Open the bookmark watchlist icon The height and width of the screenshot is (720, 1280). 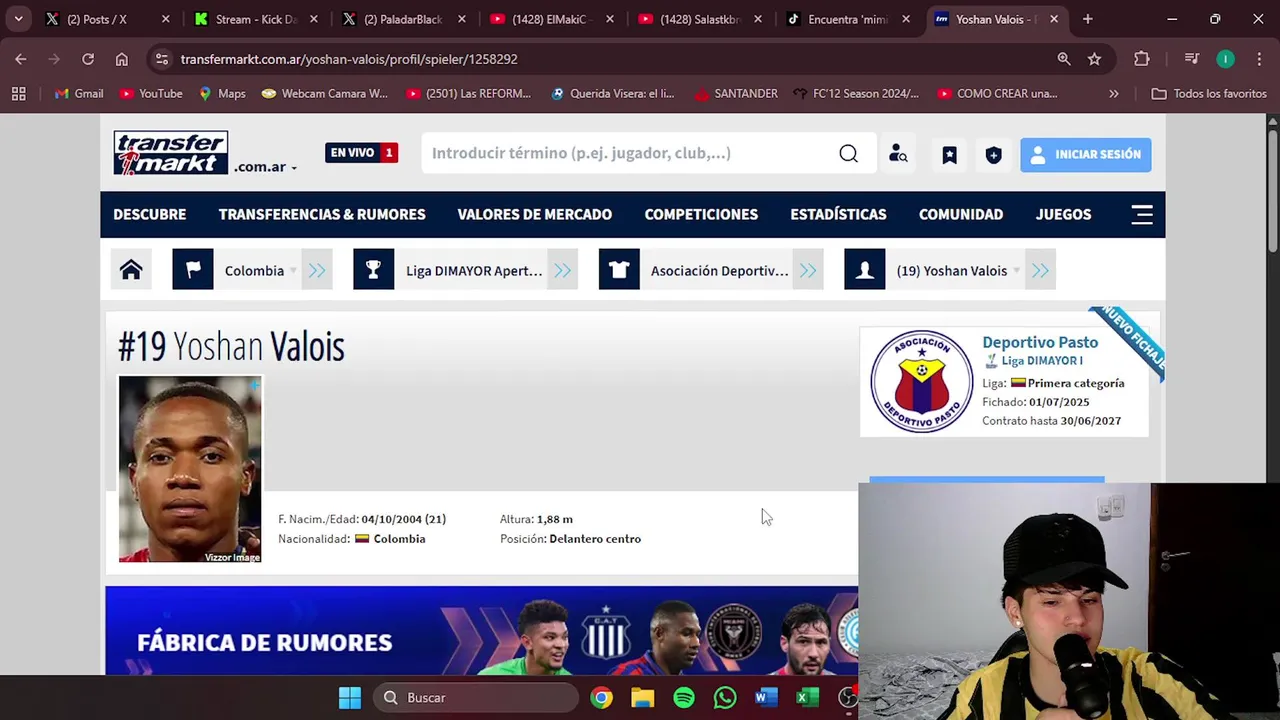(949, 154)
